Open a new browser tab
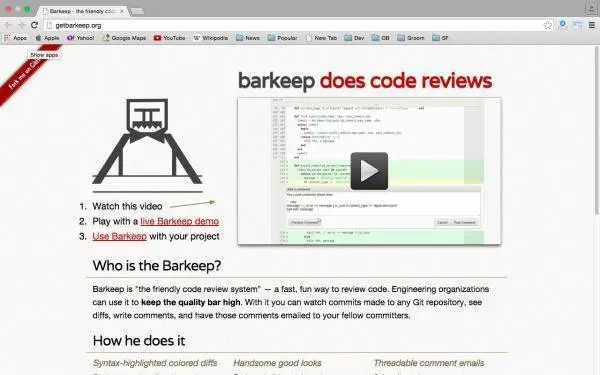Viewport: 600px width, 375px height. pyautogui.click(x=137, y=11)
